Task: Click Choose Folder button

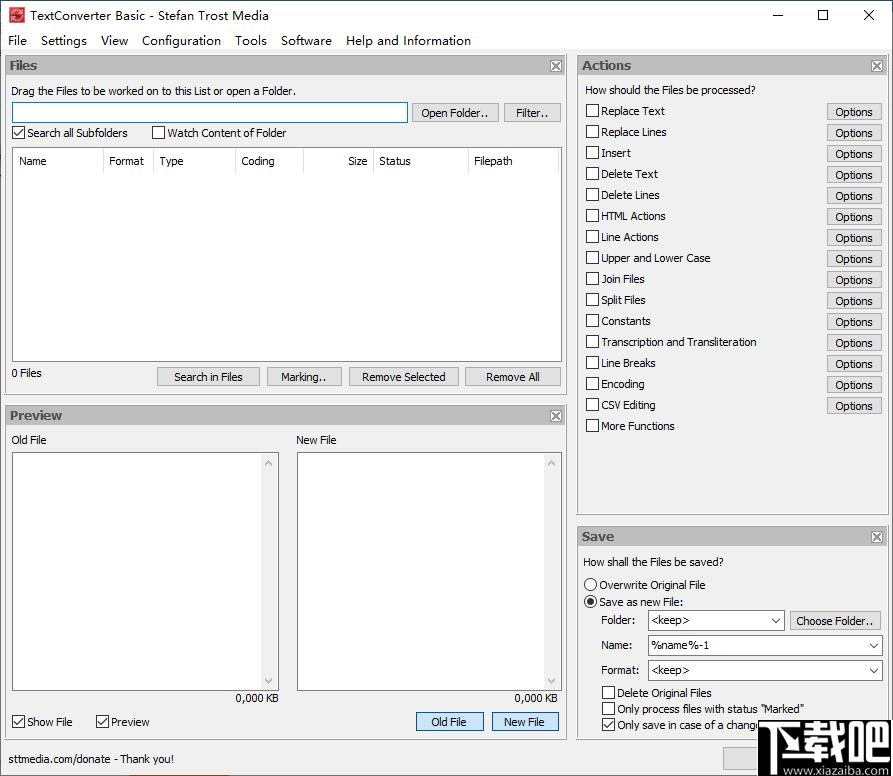Action: (x=835, y=621)
